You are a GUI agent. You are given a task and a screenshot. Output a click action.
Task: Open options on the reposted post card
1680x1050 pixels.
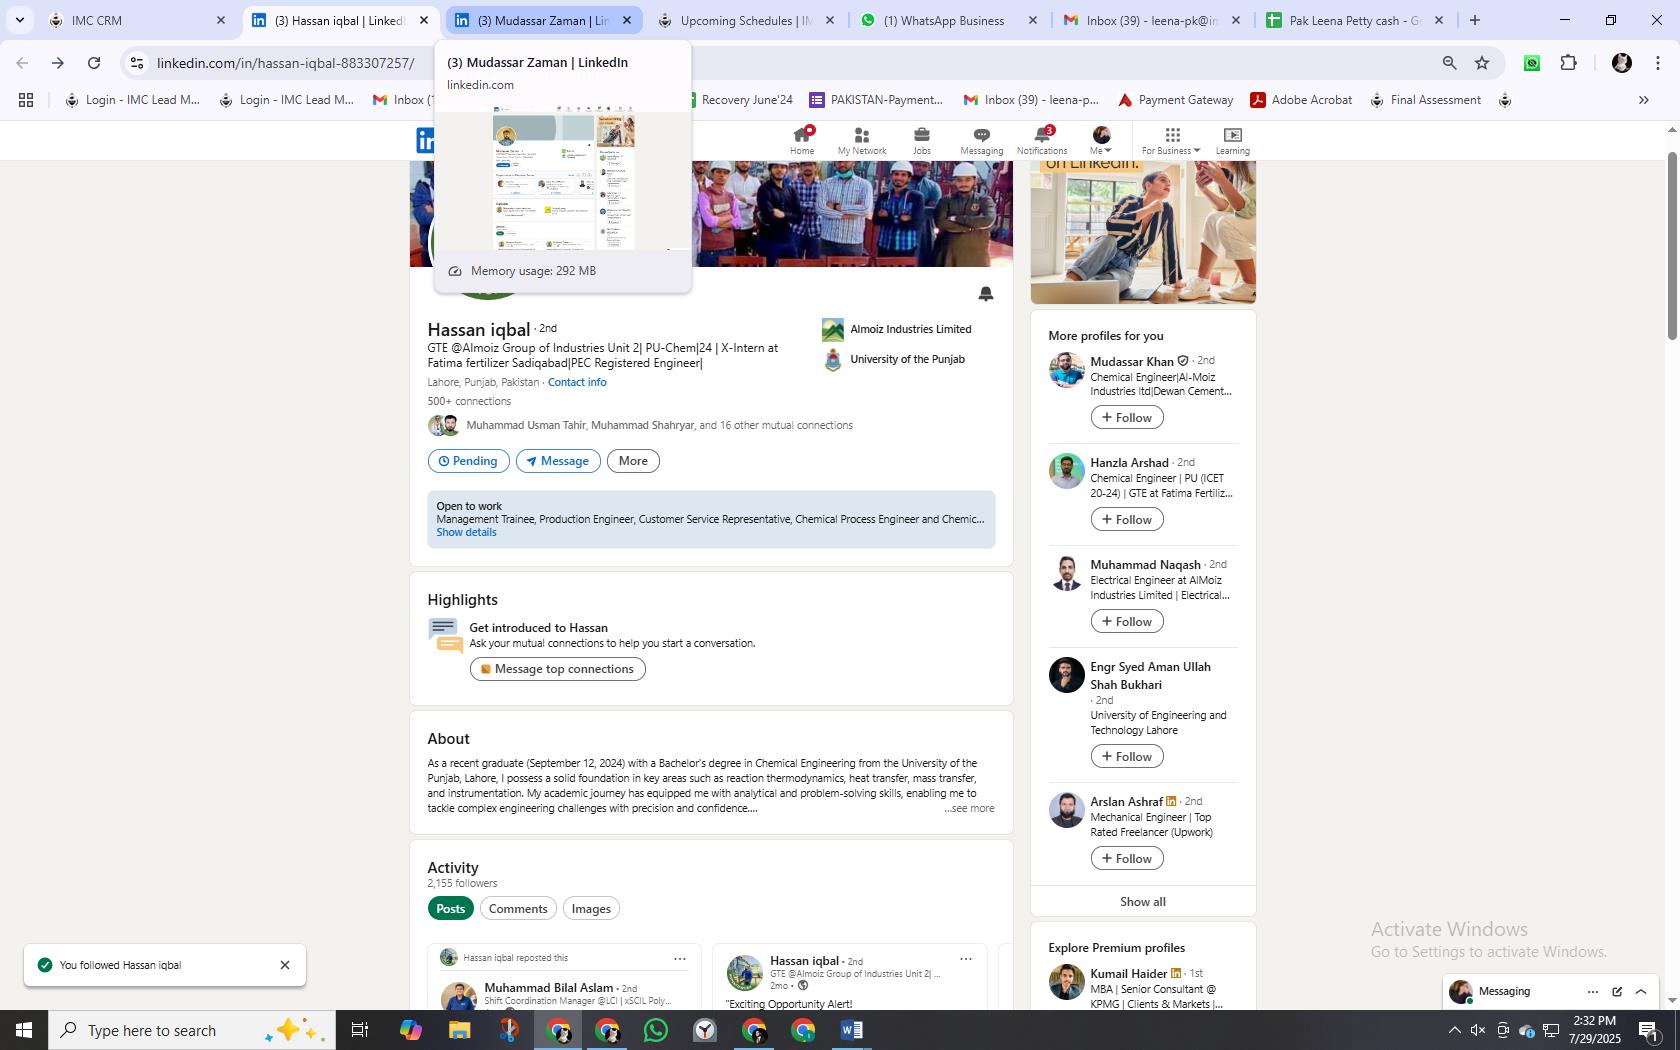coord(680,958)
